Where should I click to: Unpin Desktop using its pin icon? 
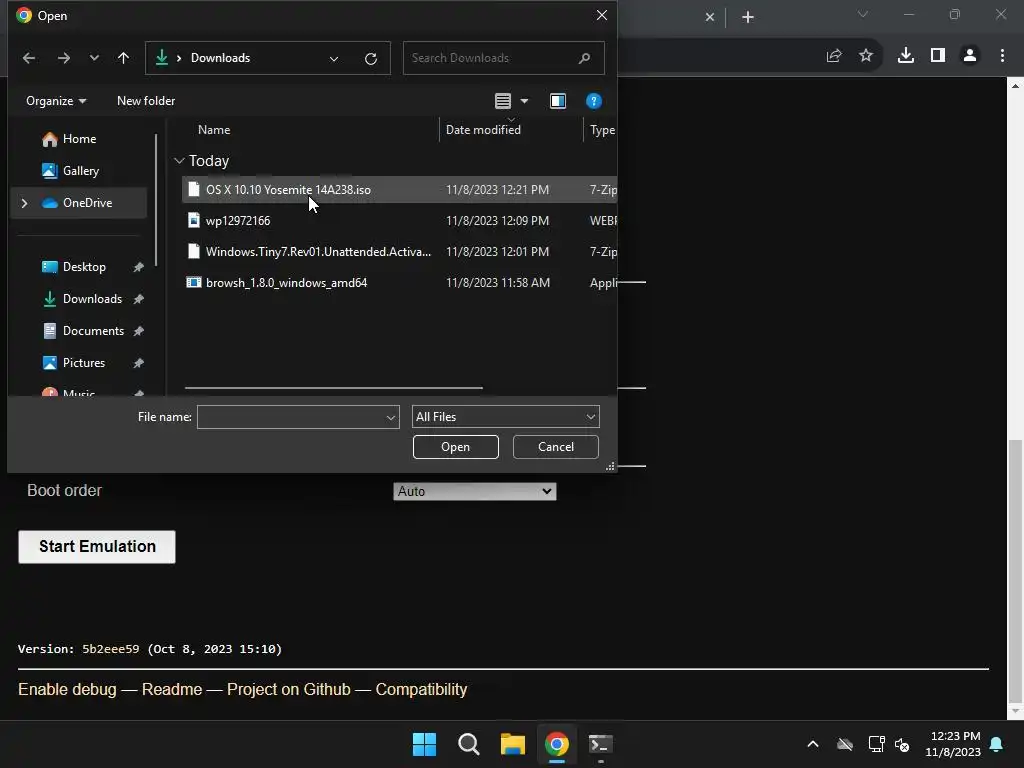pos(138,267)
